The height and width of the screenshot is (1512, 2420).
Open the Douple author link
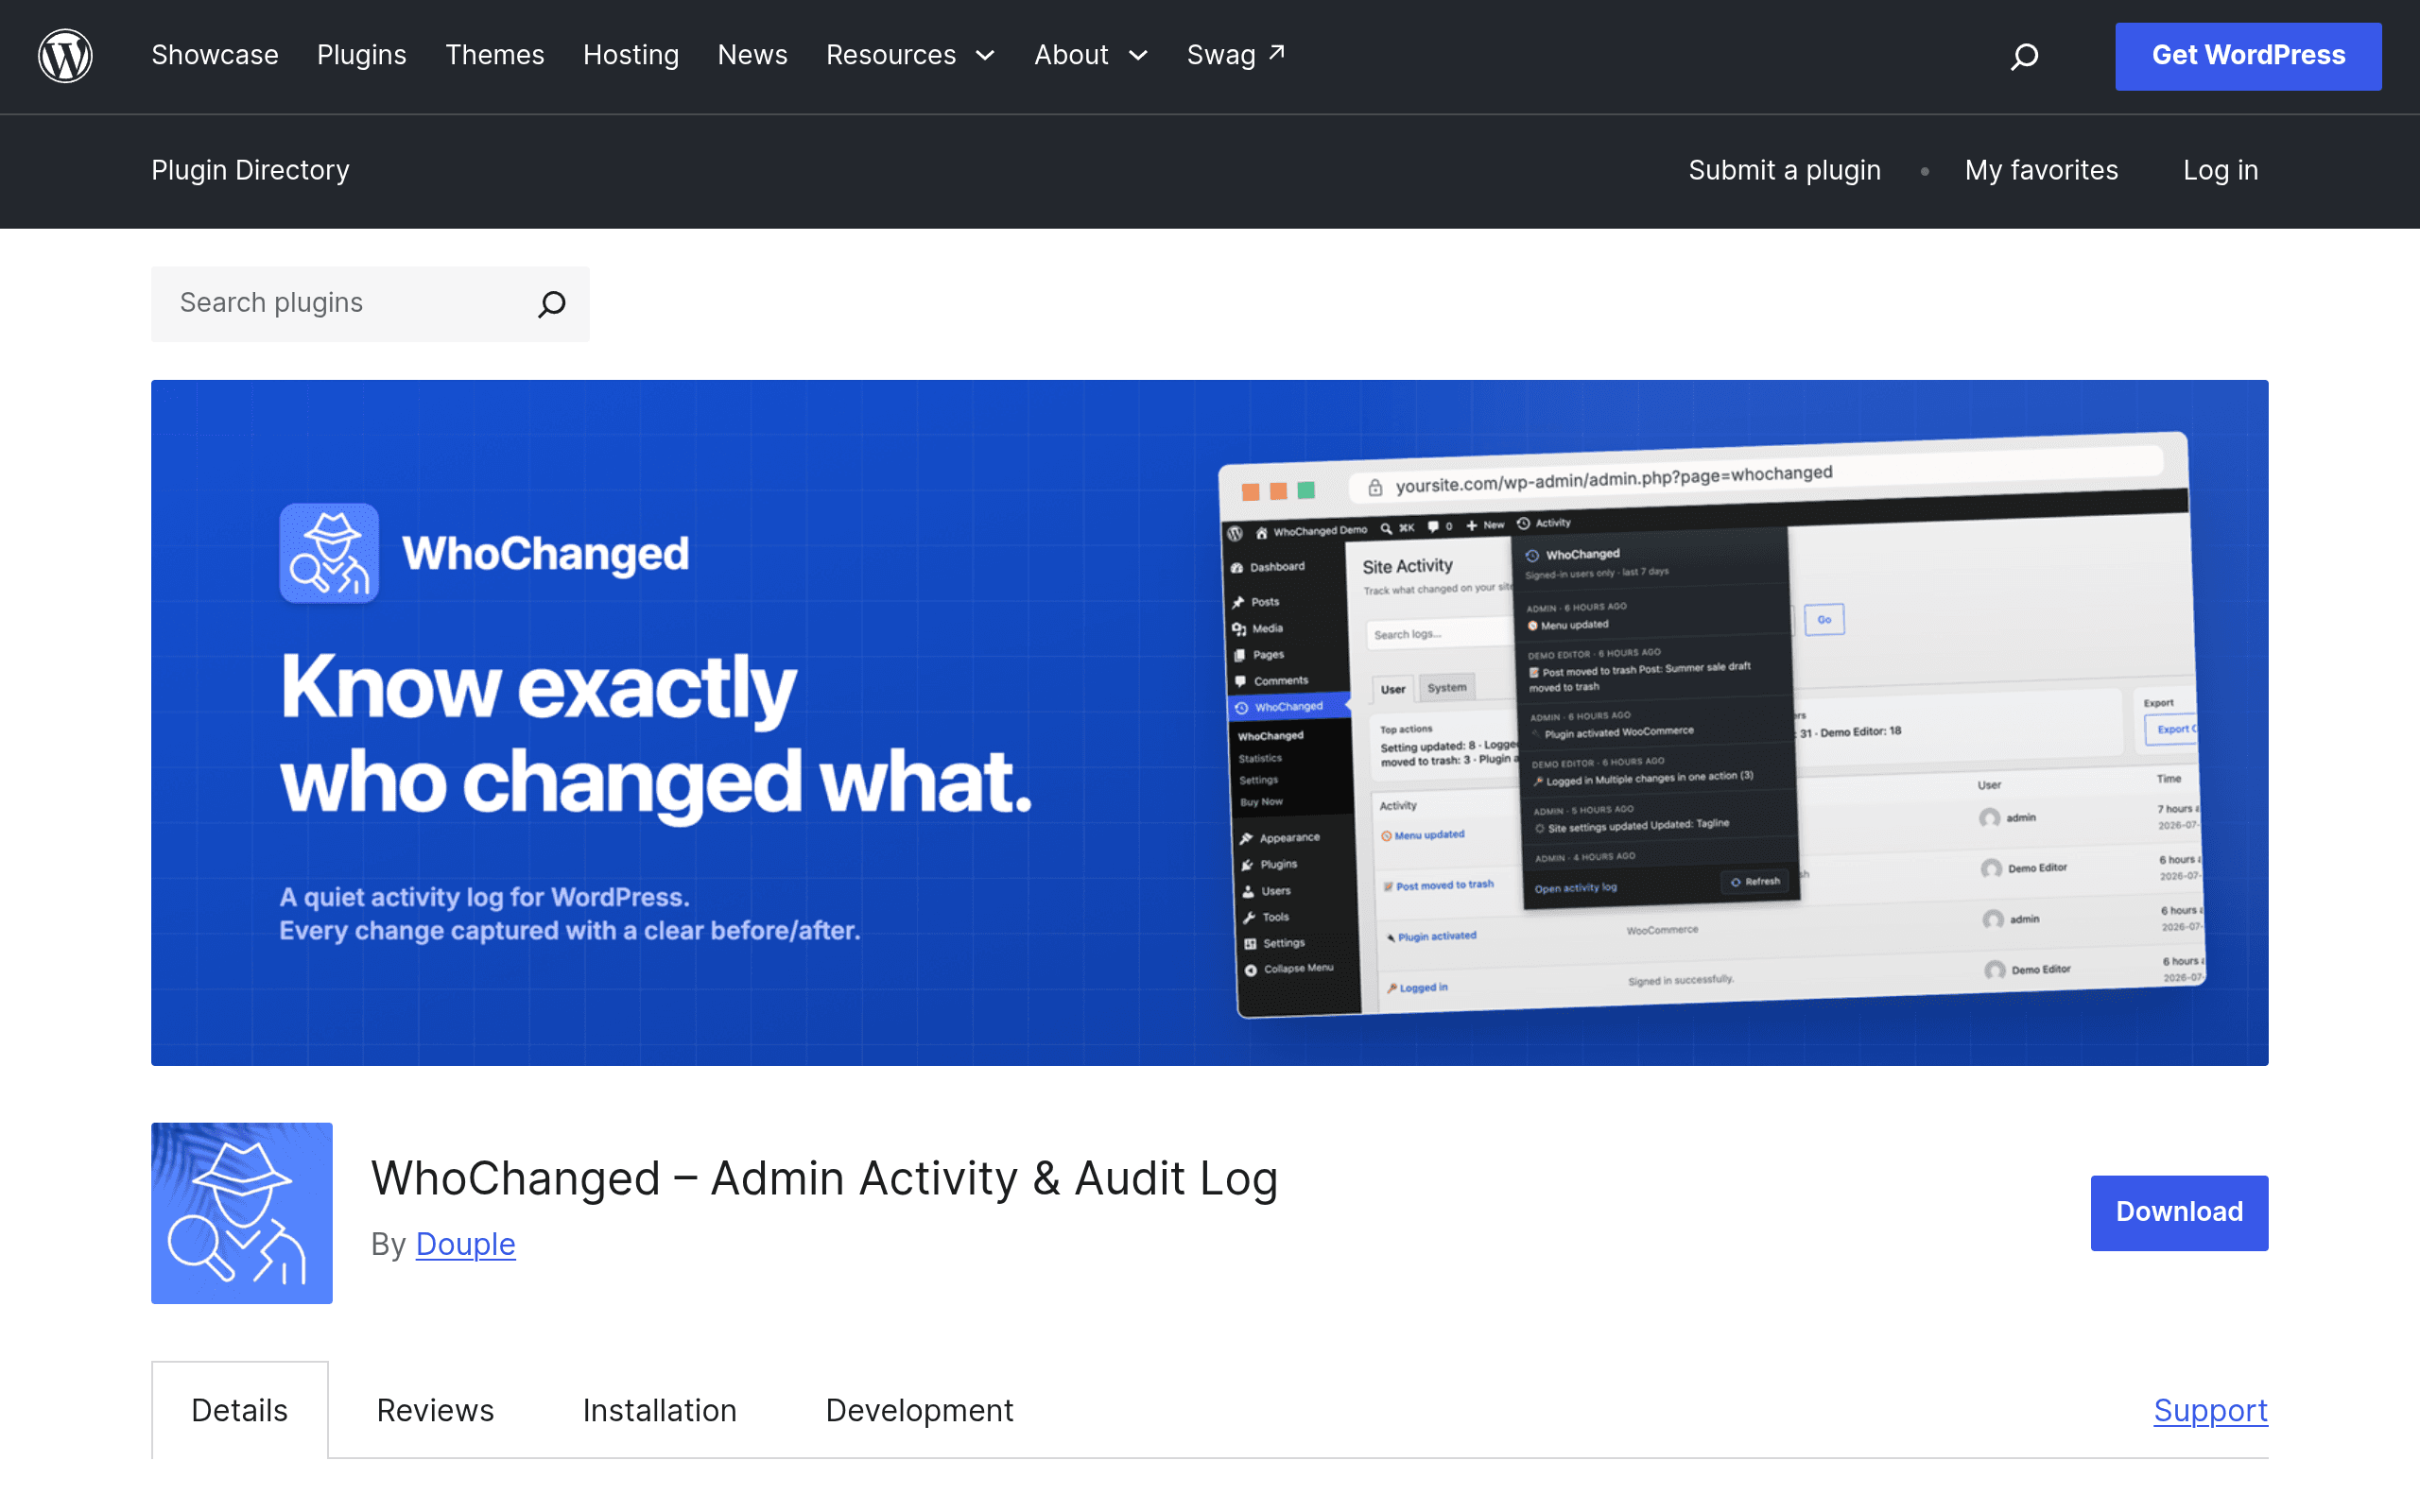pos(465,1244)
